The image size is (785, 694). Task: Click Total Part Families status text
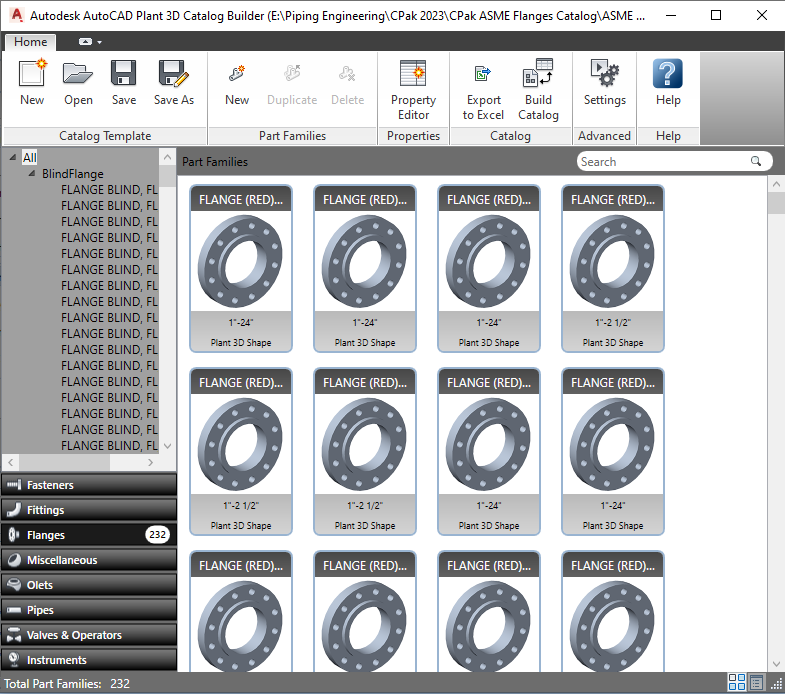(67, 683)
